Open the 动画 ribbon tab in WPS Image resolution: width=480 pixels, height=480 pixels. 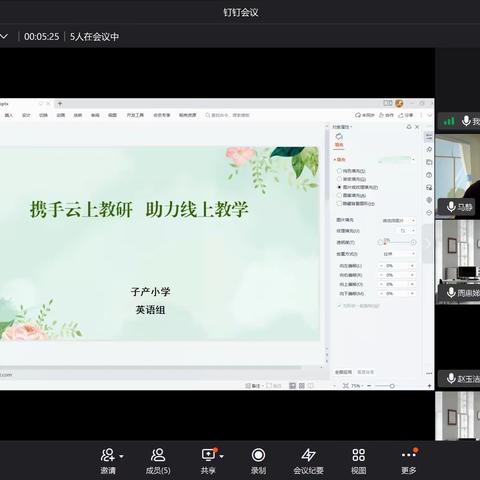61,115
